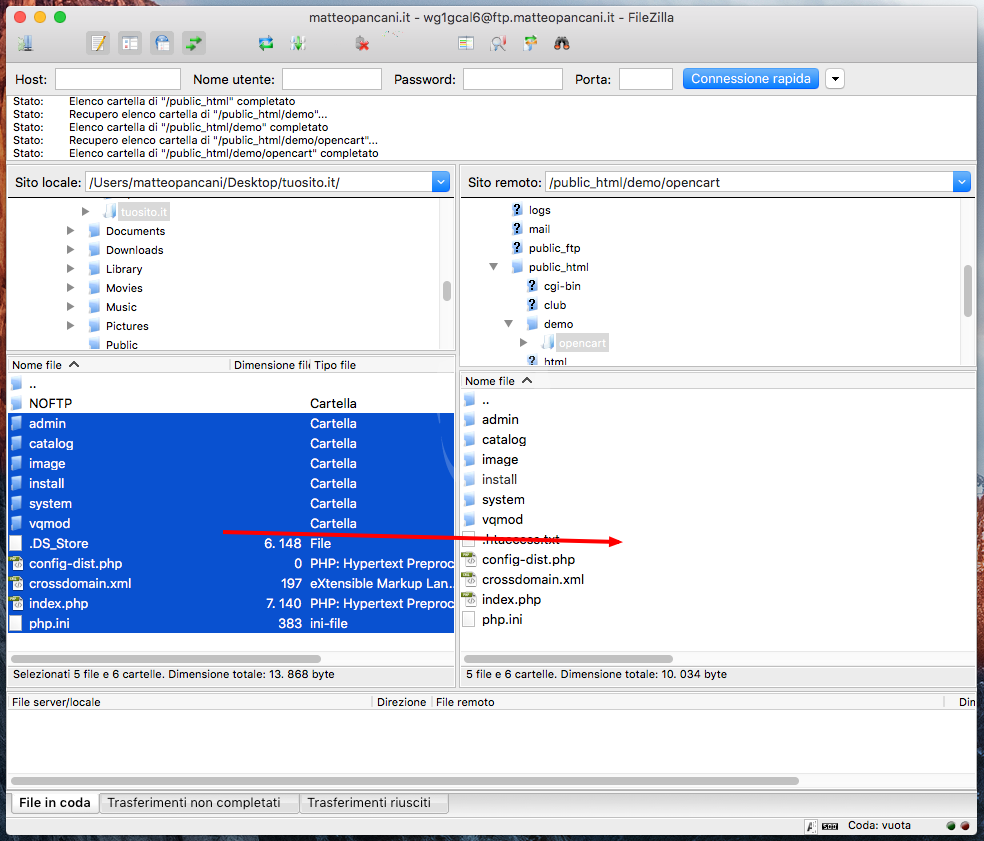Click the process queue toolbar icon
Screen dimensions: 984x841
tap(298, 43)
